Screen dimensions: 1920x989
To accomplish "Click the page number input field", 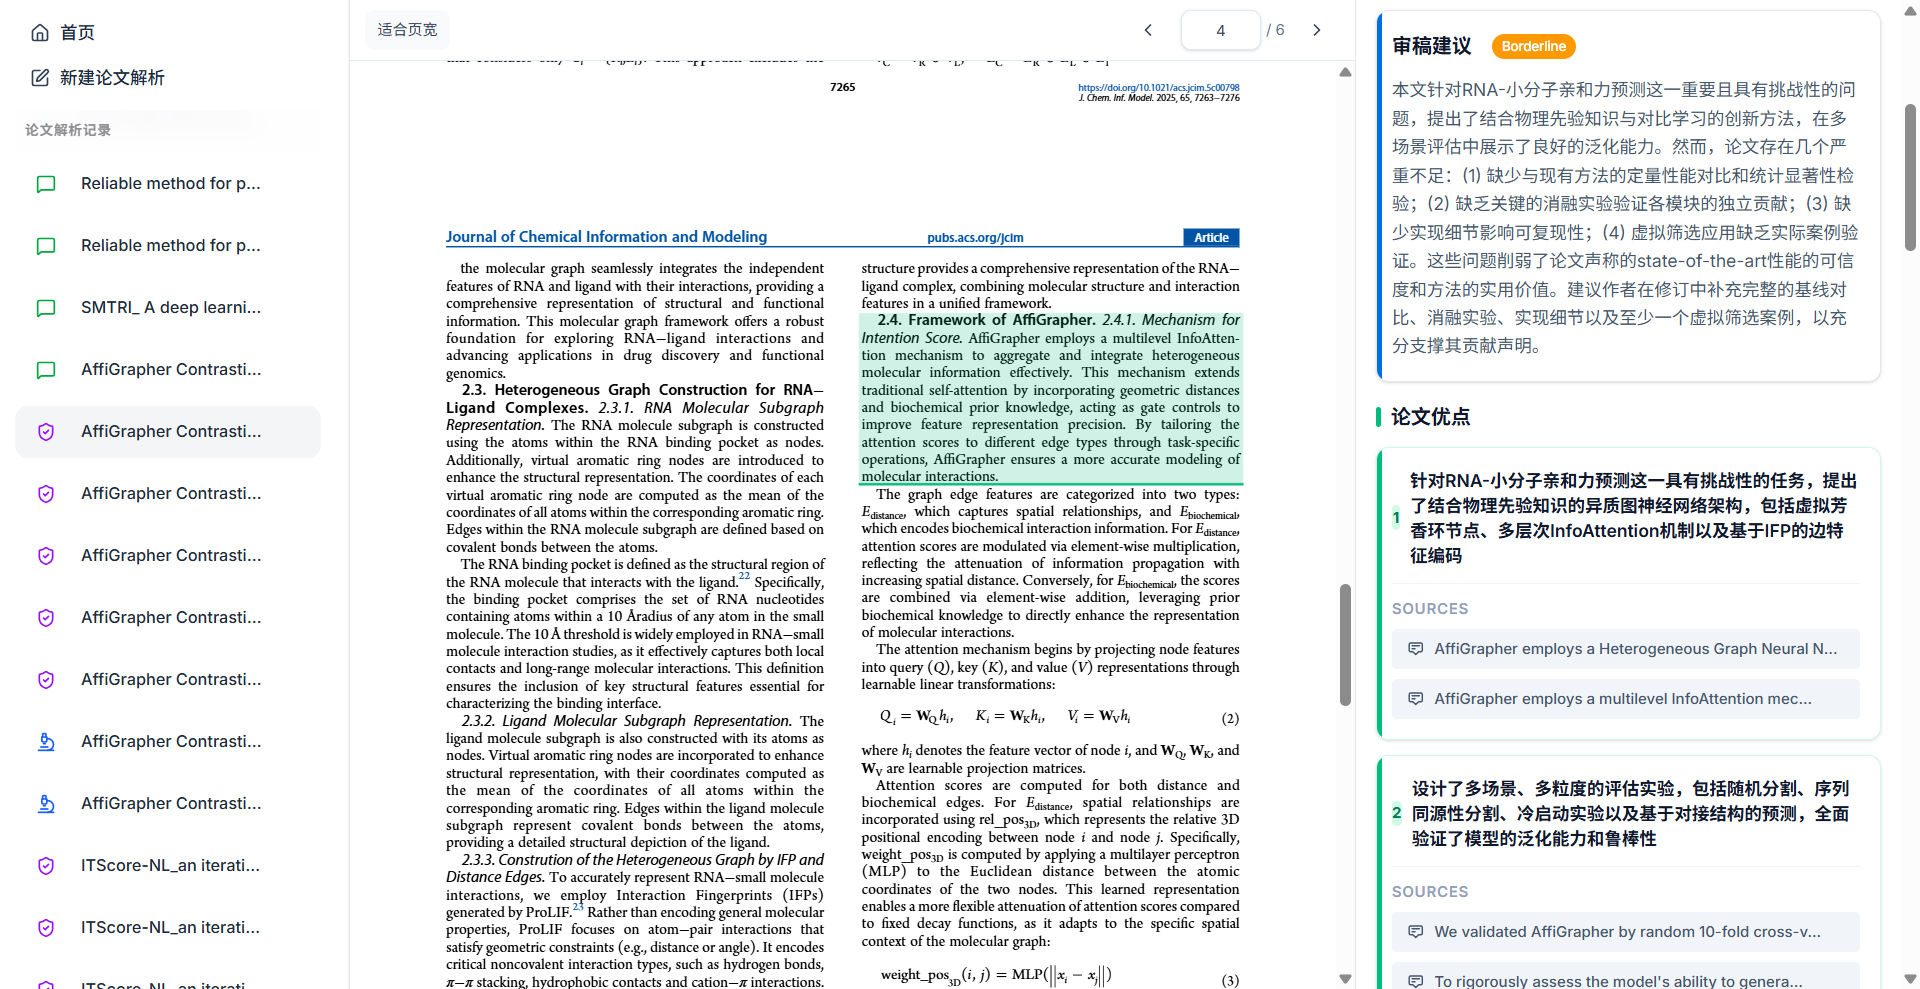I will (1220, 30).
